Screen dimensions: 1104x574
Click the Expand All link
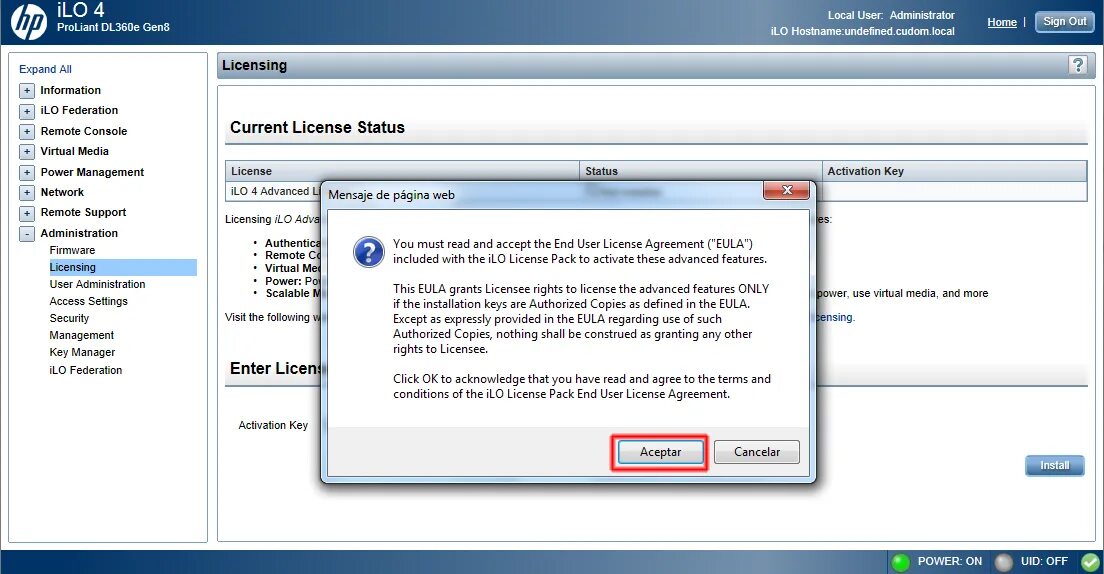[45, 69]
